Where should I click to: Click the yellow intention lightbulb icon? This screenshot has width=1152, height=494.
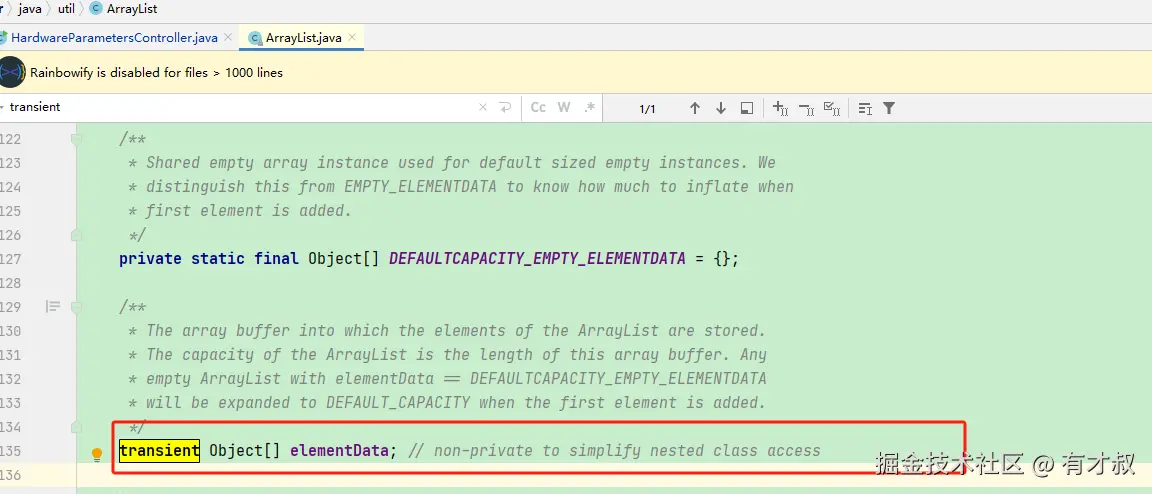pyautogui.click(x=96, y=455)
